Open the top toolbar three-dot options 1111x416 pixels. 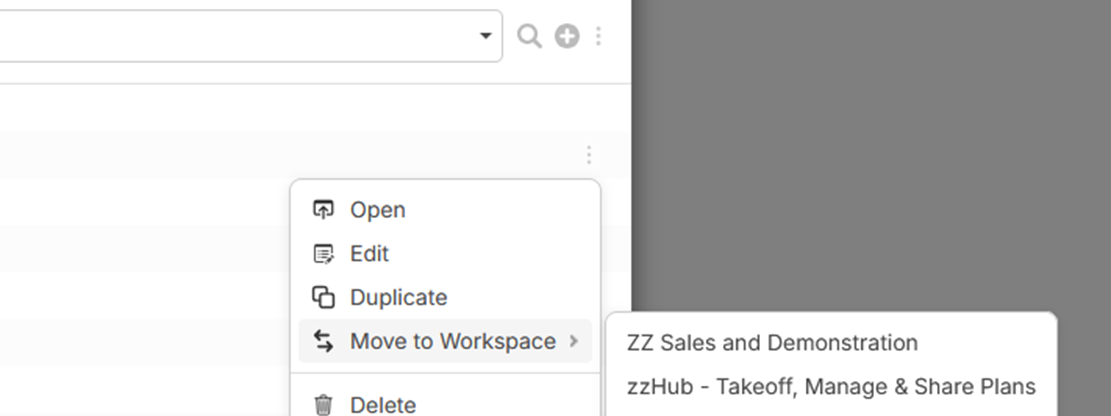pyautogui.click(x=598, y=37)
